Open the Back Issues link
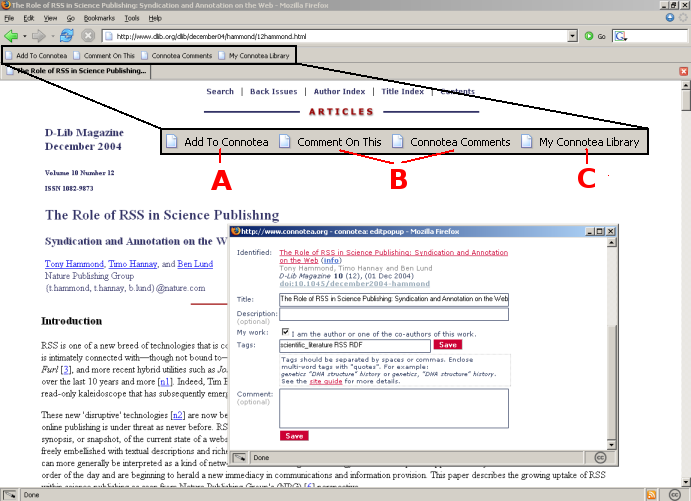Viewport: 691px width, 501px height. (x=274, y=91)
